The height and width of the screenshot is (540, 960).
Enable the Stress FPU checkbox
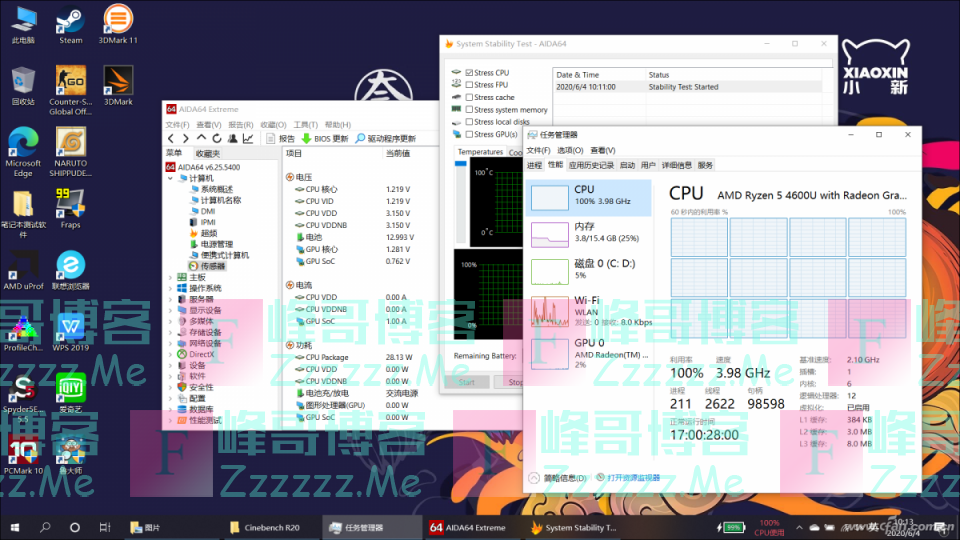click(469, 84)
